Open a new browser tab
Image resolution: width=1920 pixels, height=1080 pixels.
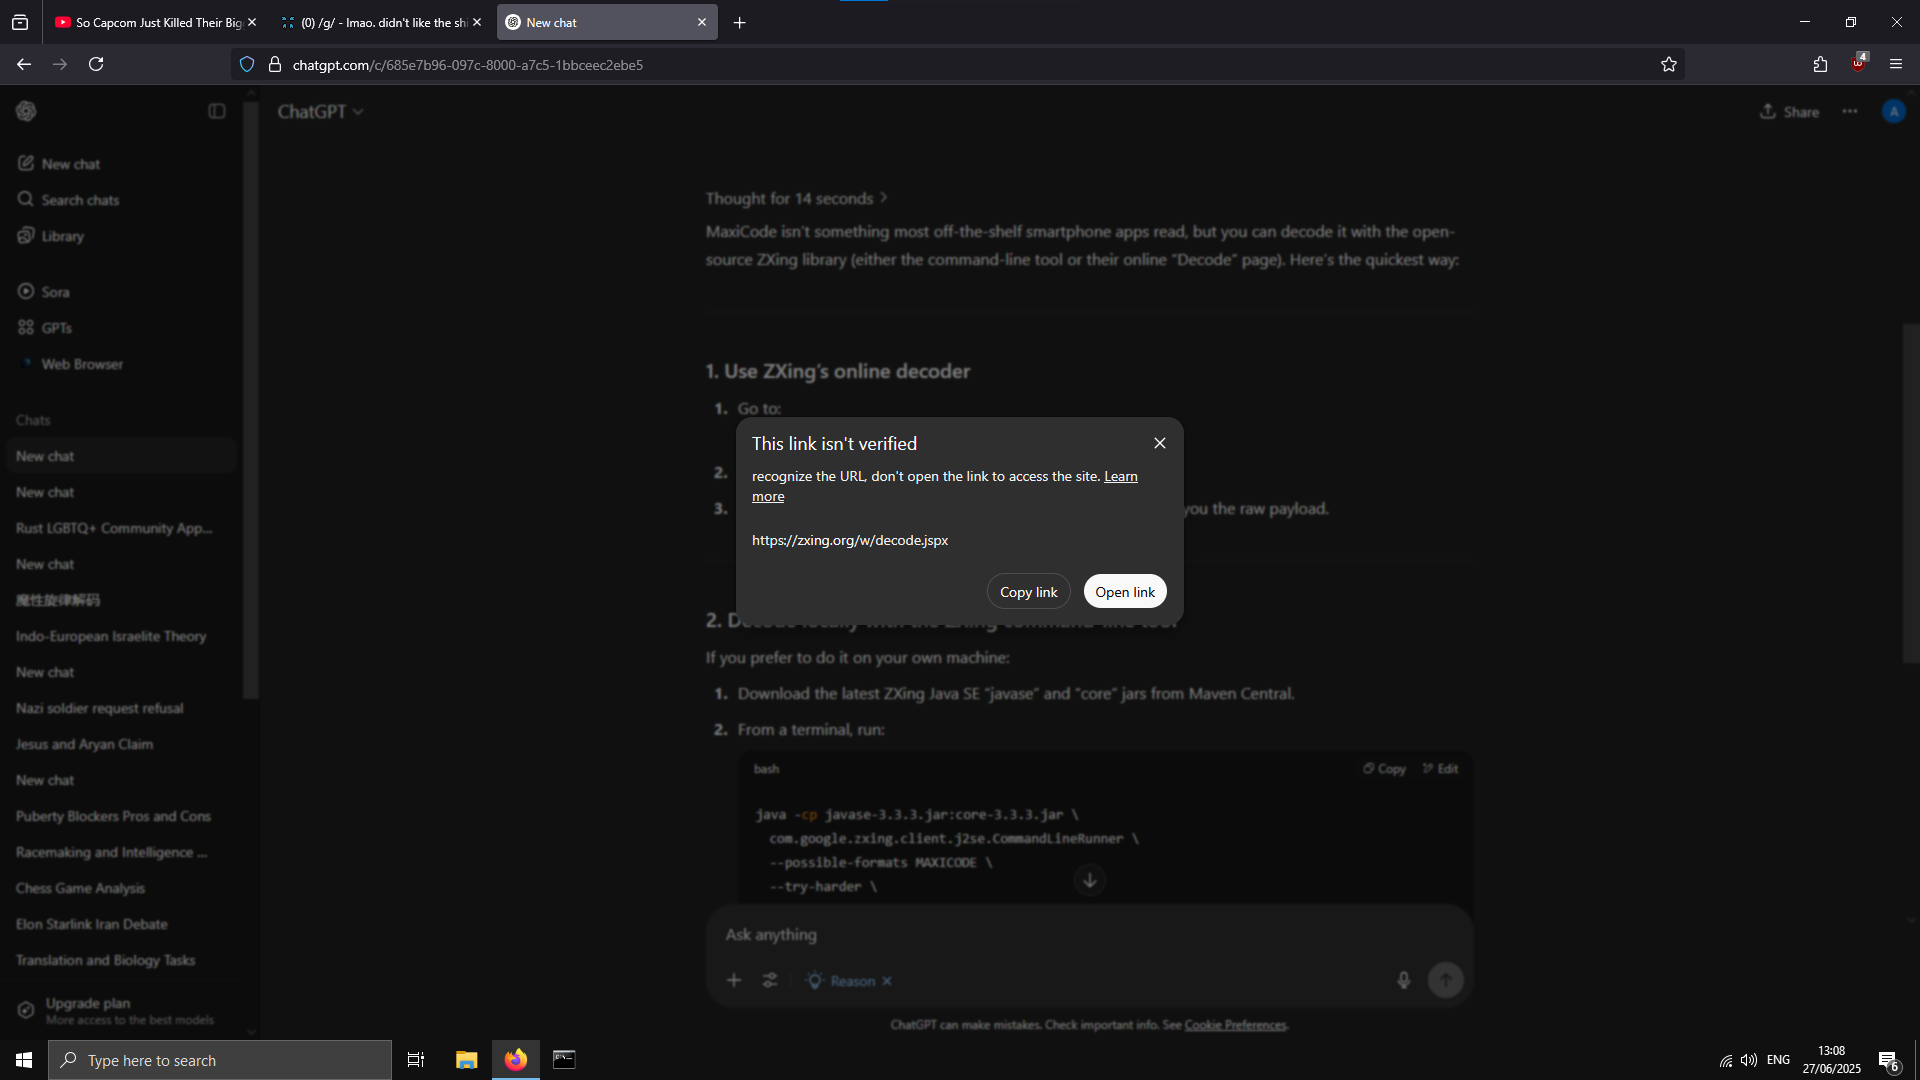740,23
